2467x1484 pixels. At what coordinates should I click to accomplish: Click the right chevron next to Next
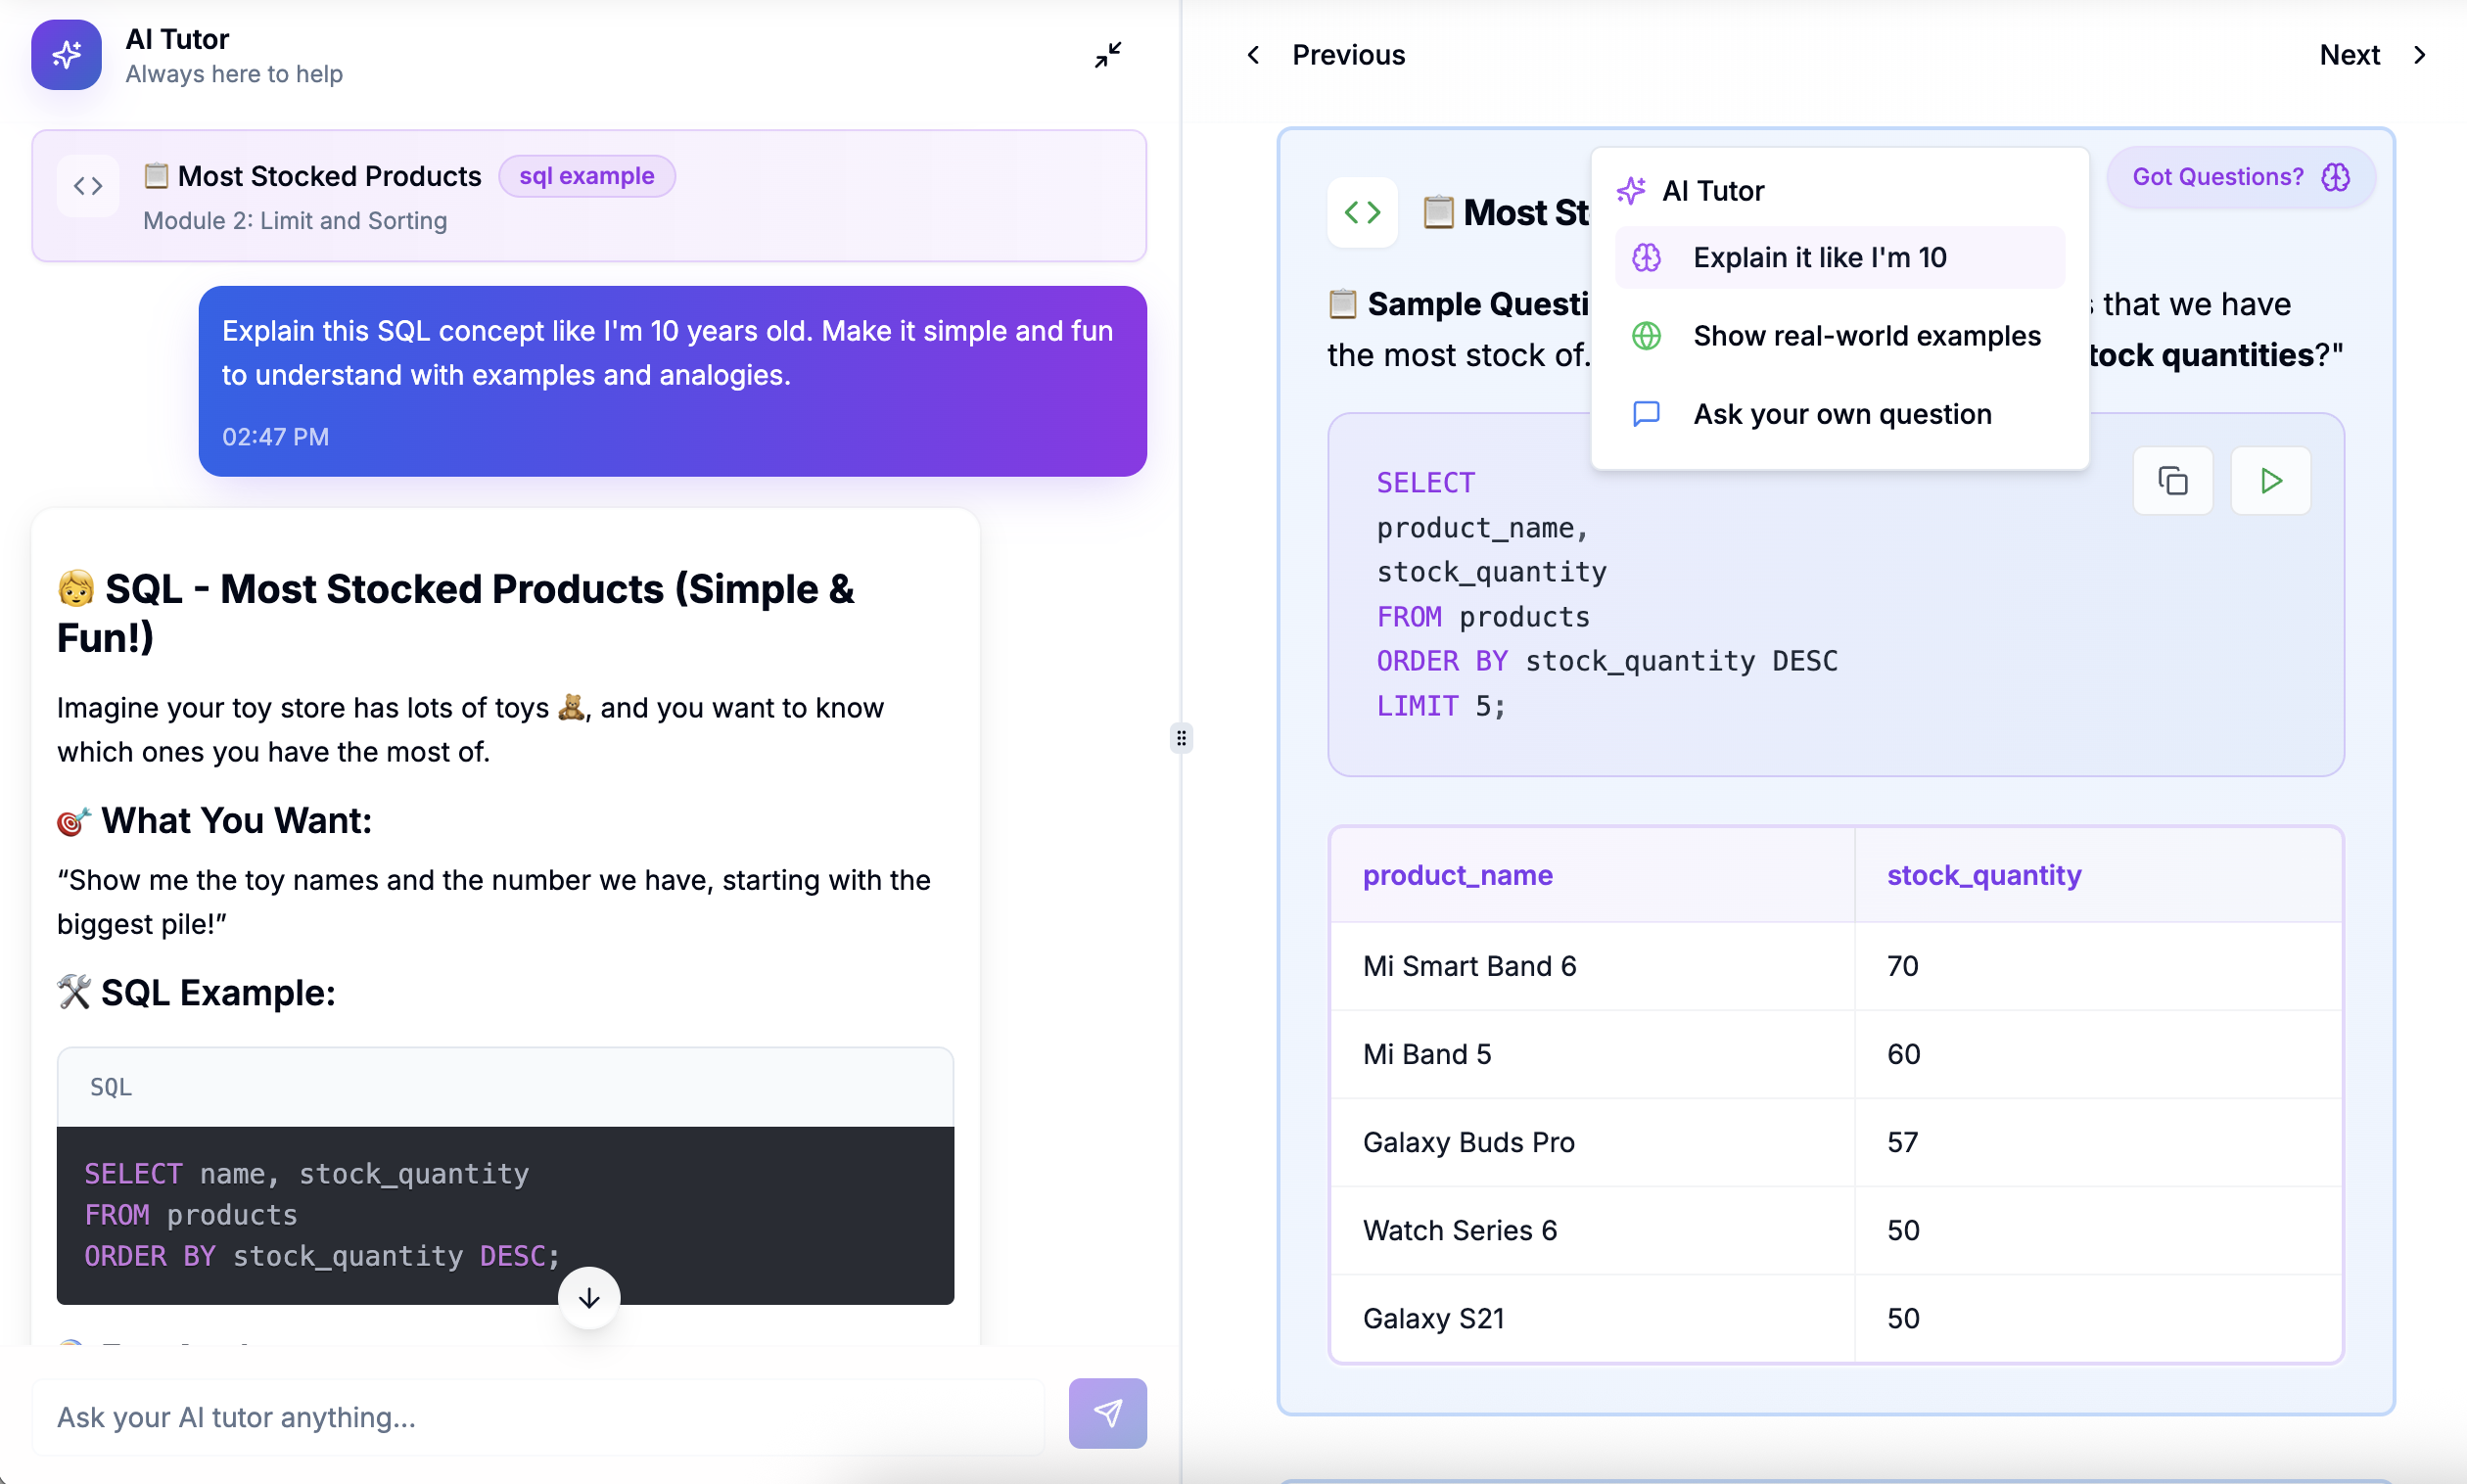click(x=2420, y=55)
